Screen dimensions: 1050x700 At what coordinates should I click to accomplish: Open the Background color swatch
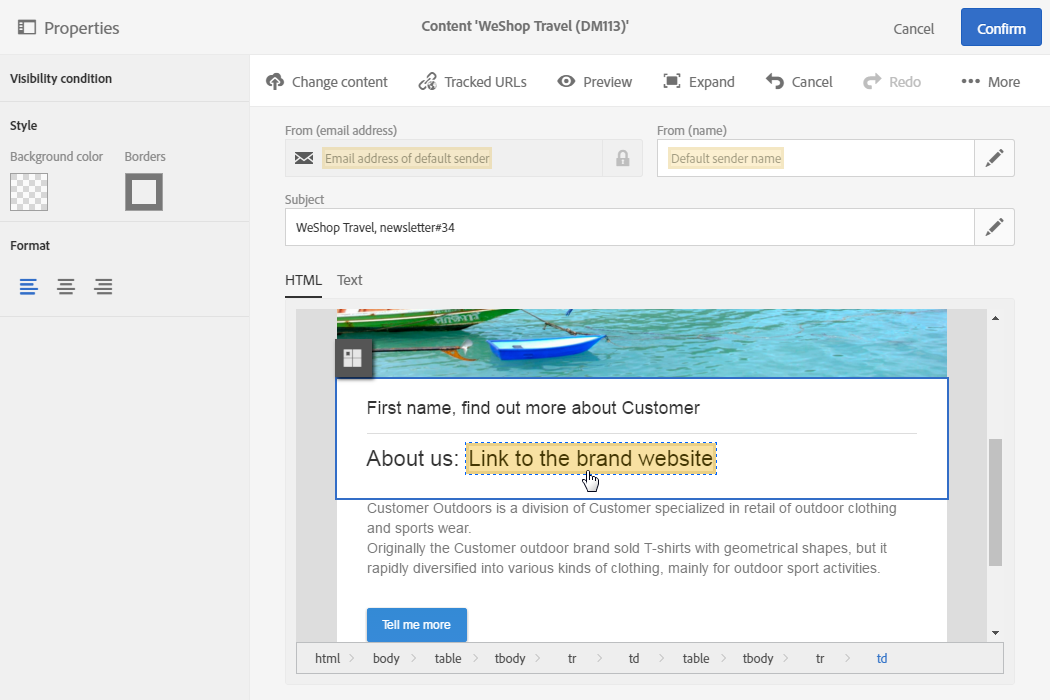click(29, 192)
